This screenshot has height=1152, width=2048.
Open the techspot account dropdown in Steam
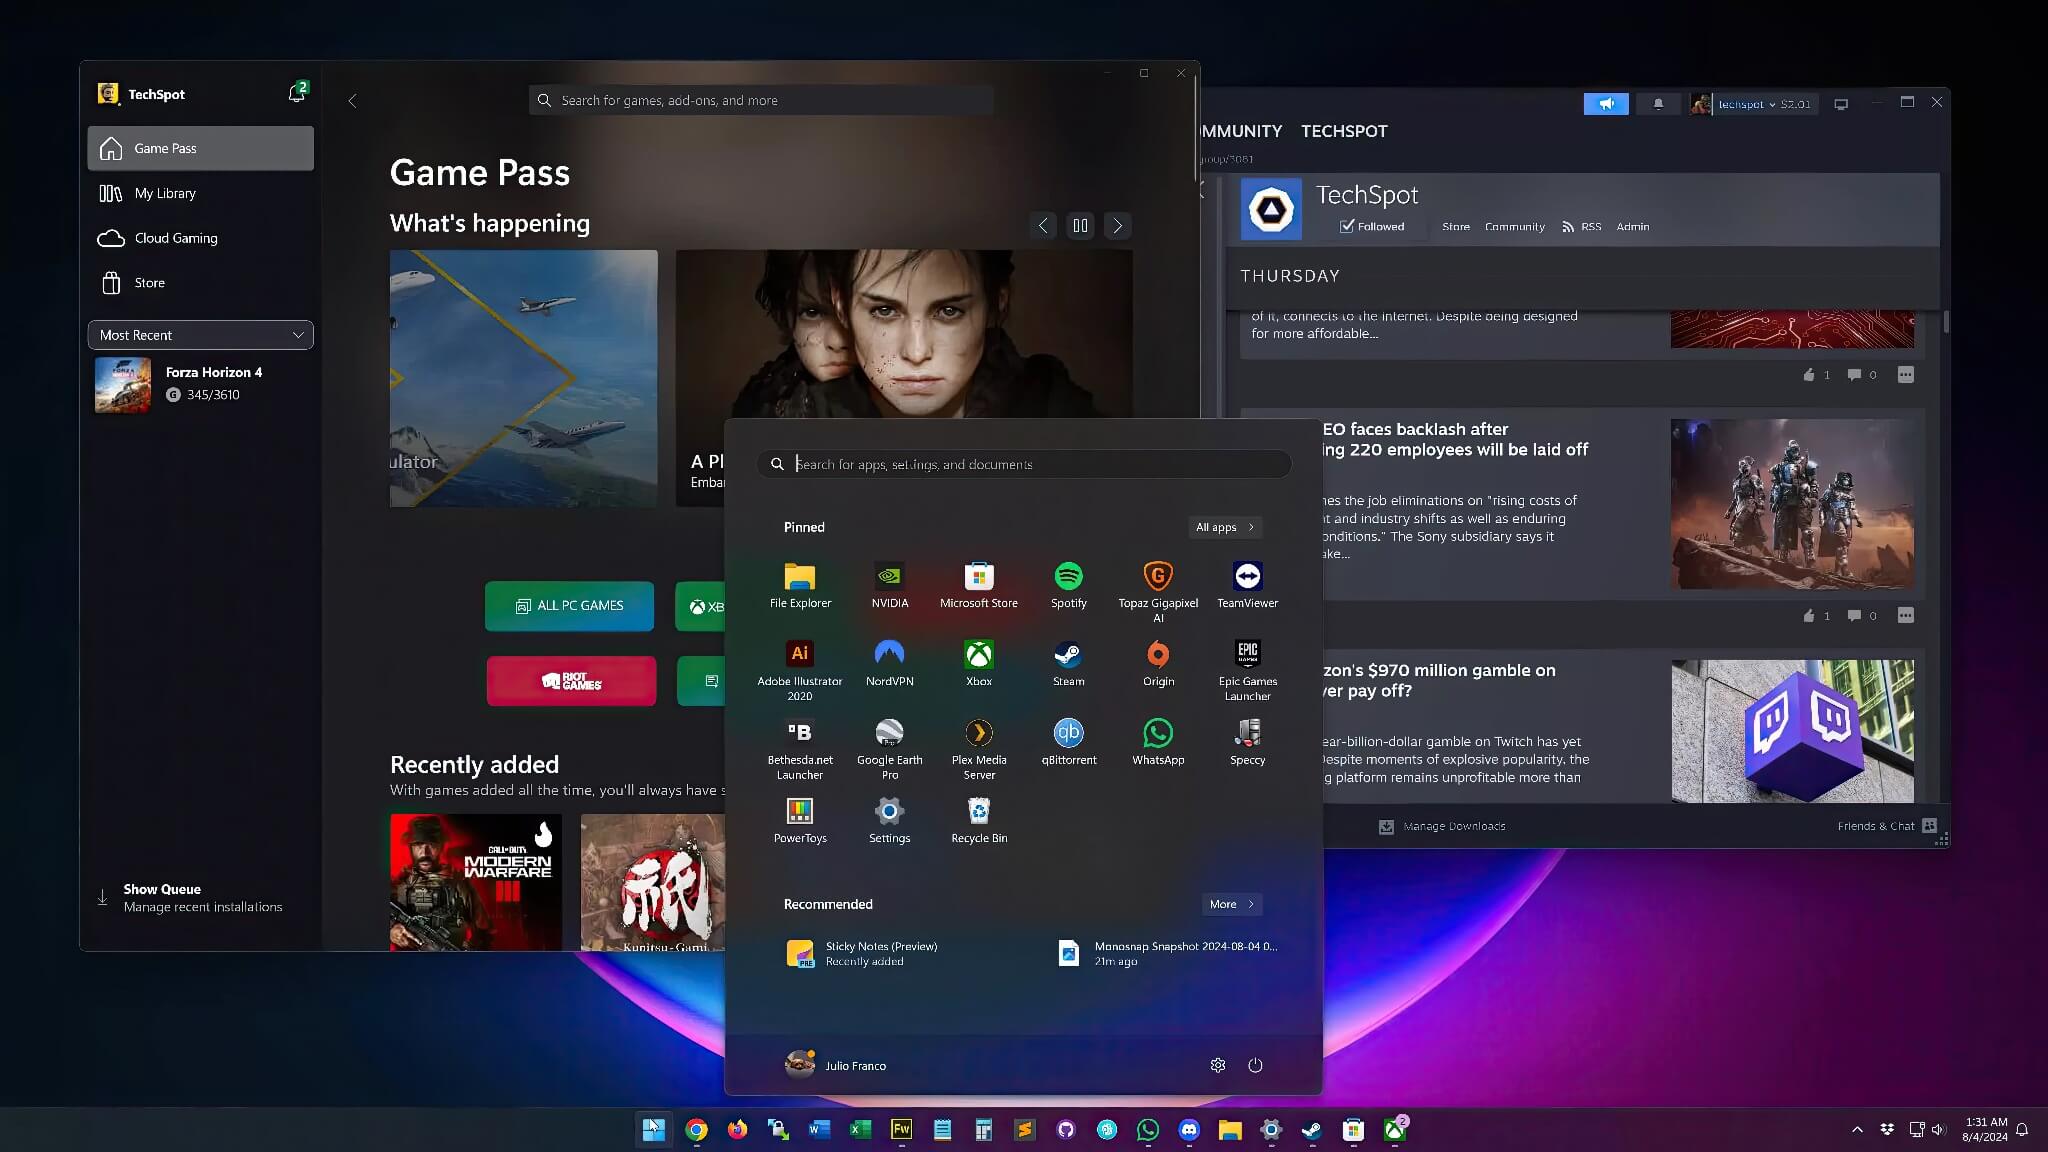(x=1750, y=103)
